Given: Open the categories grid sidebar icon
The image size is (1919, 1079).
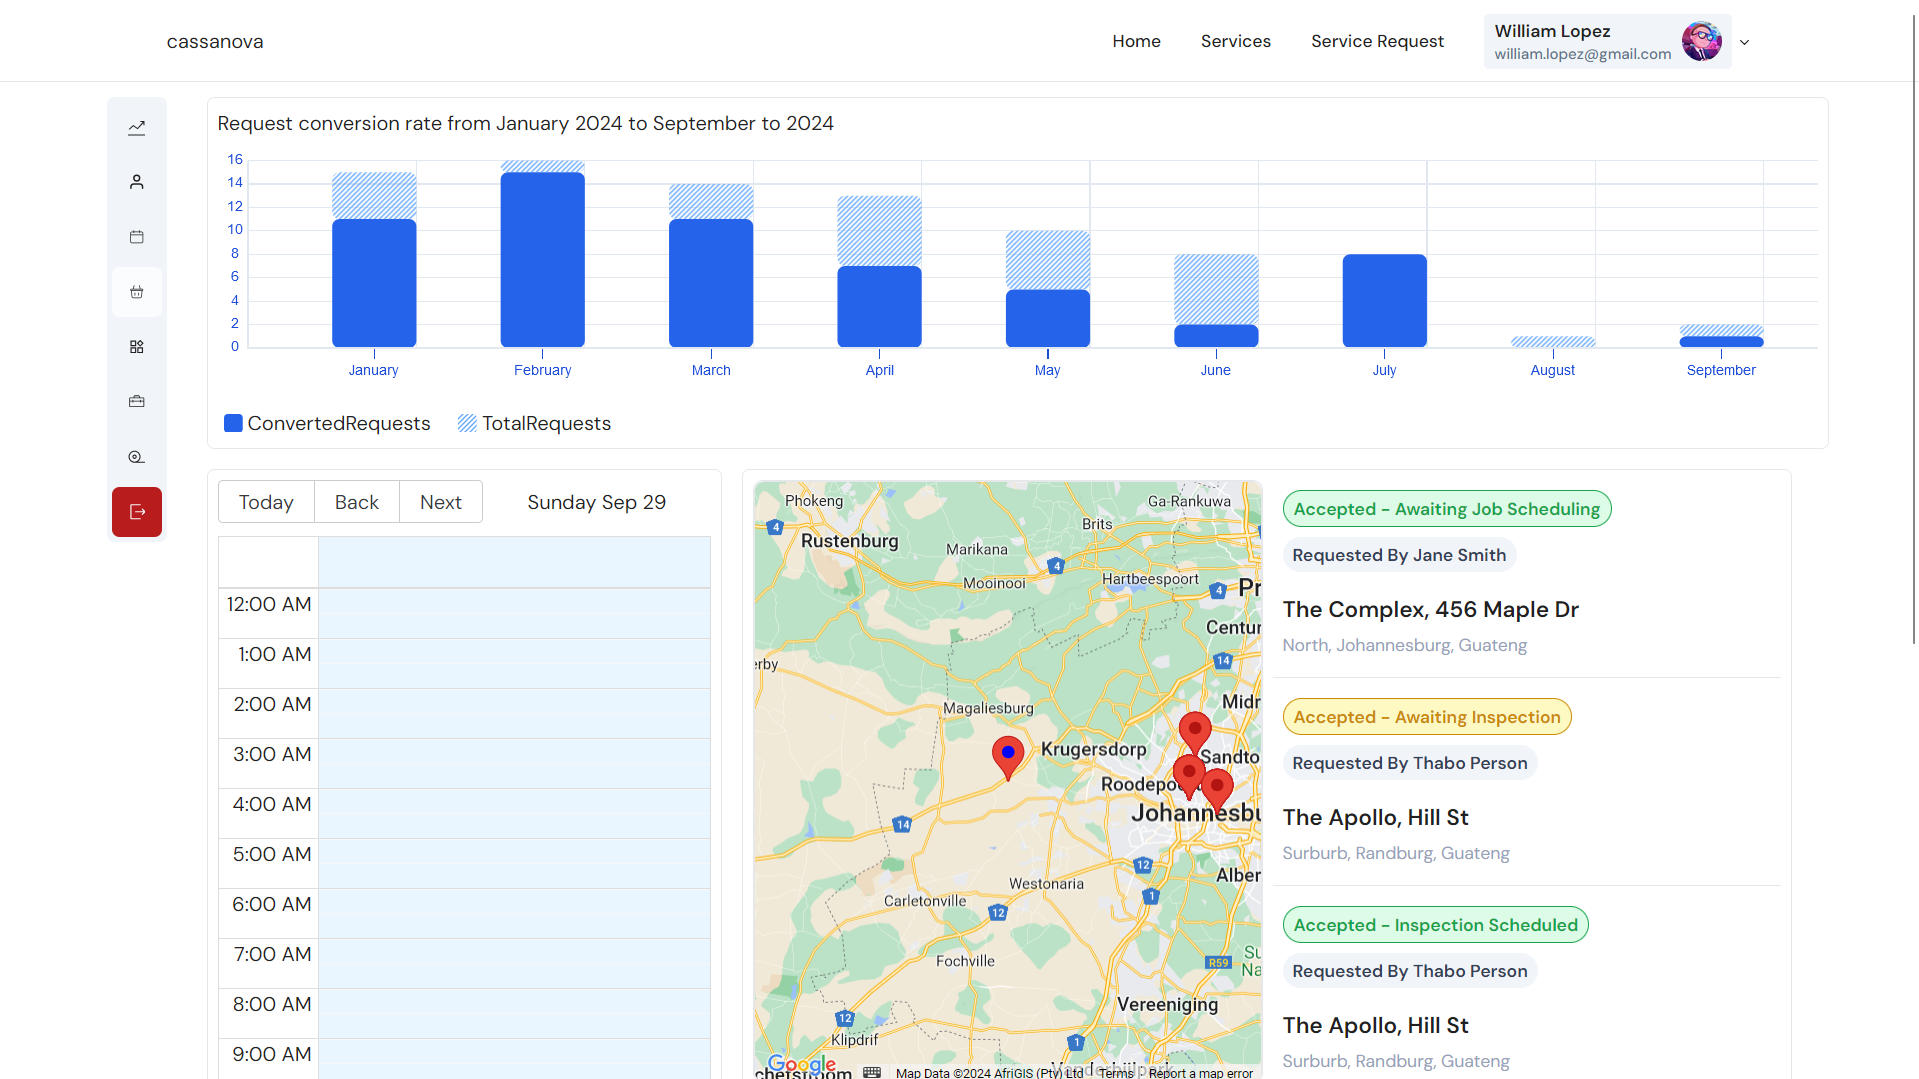Looking at the screenshot, I should (x=137, y=347).
